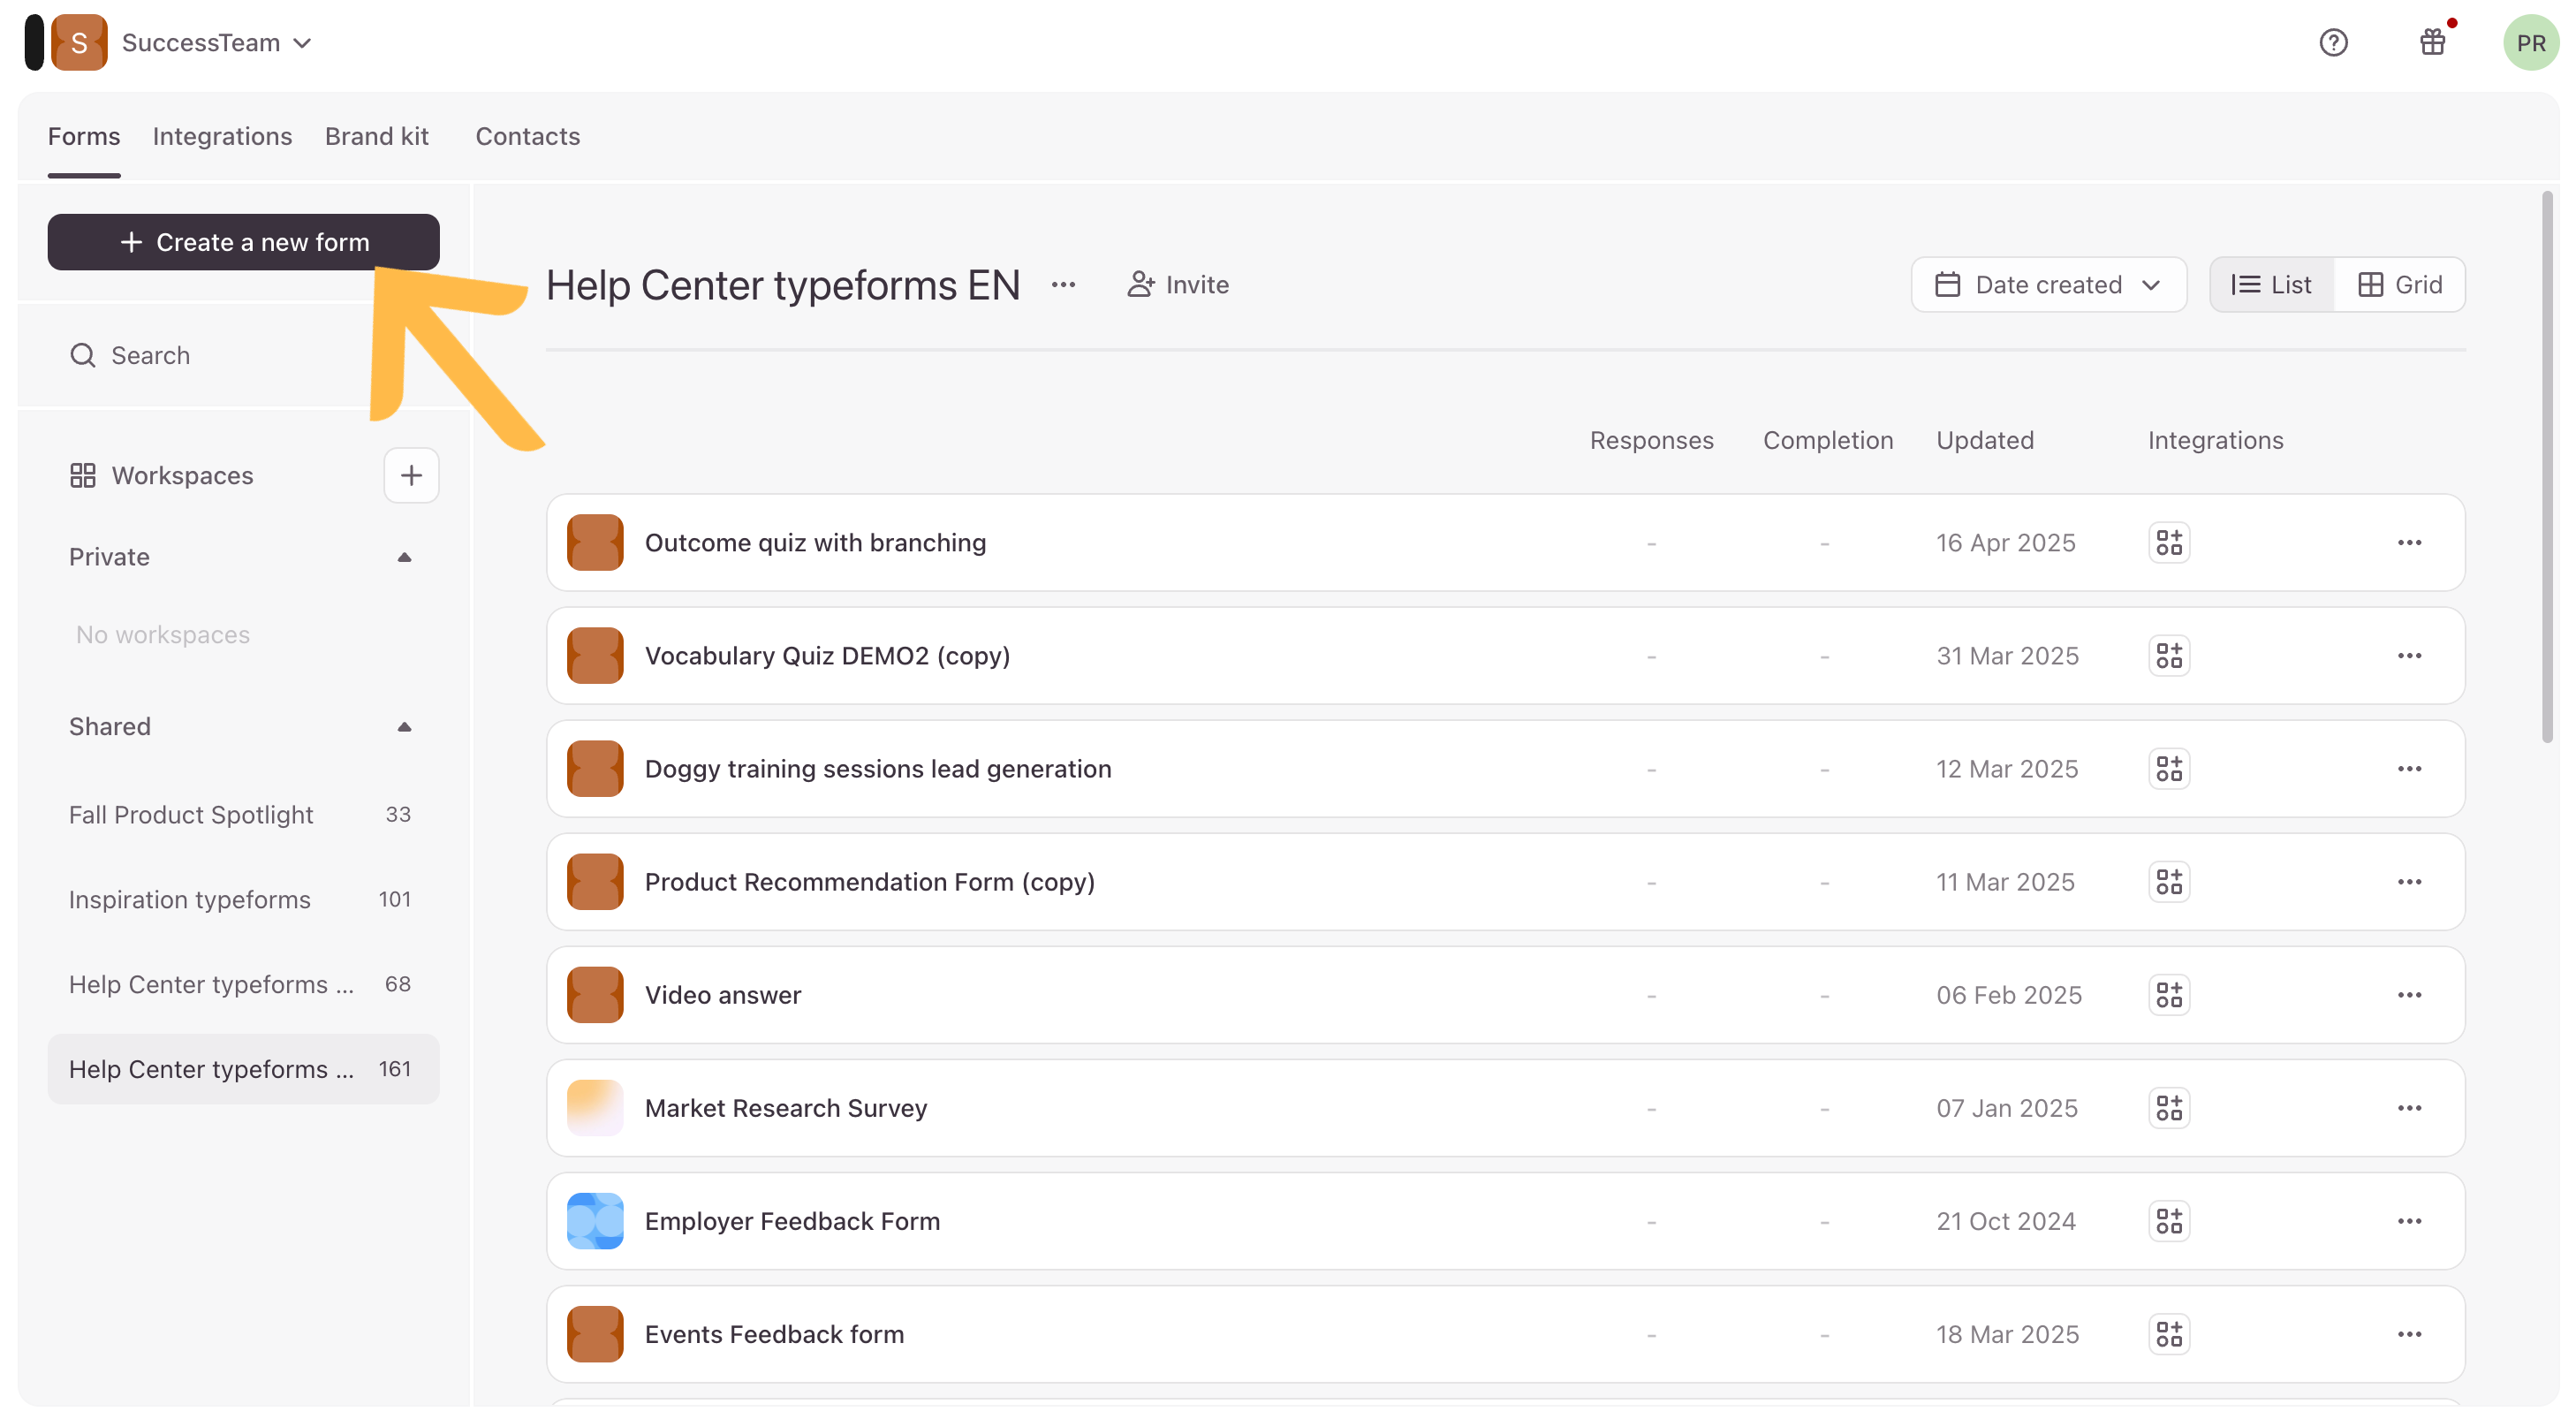This screenshot has height=1419, width=2576.
Task: Switch to the Forms tab
Action: tap(84, 136)
